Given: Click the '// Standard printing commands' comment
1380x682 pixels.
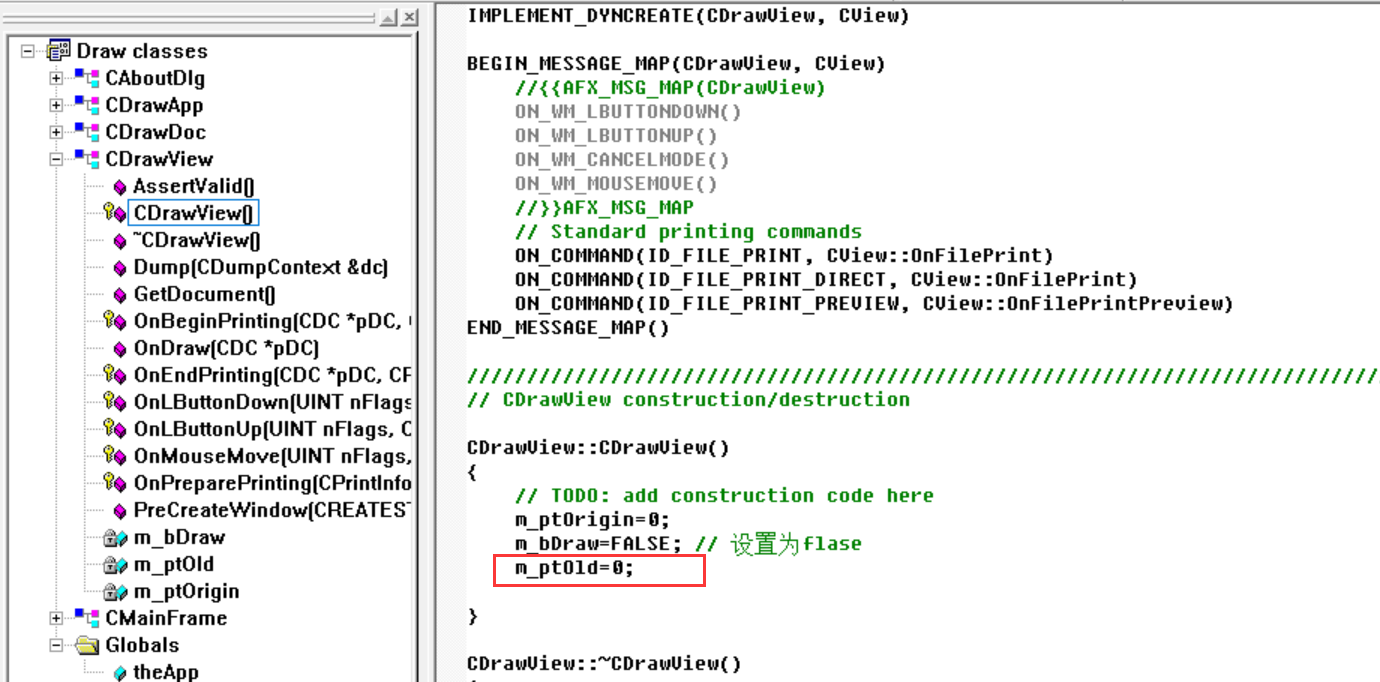Looking at the screenshot, I should [x=688, y=232].
